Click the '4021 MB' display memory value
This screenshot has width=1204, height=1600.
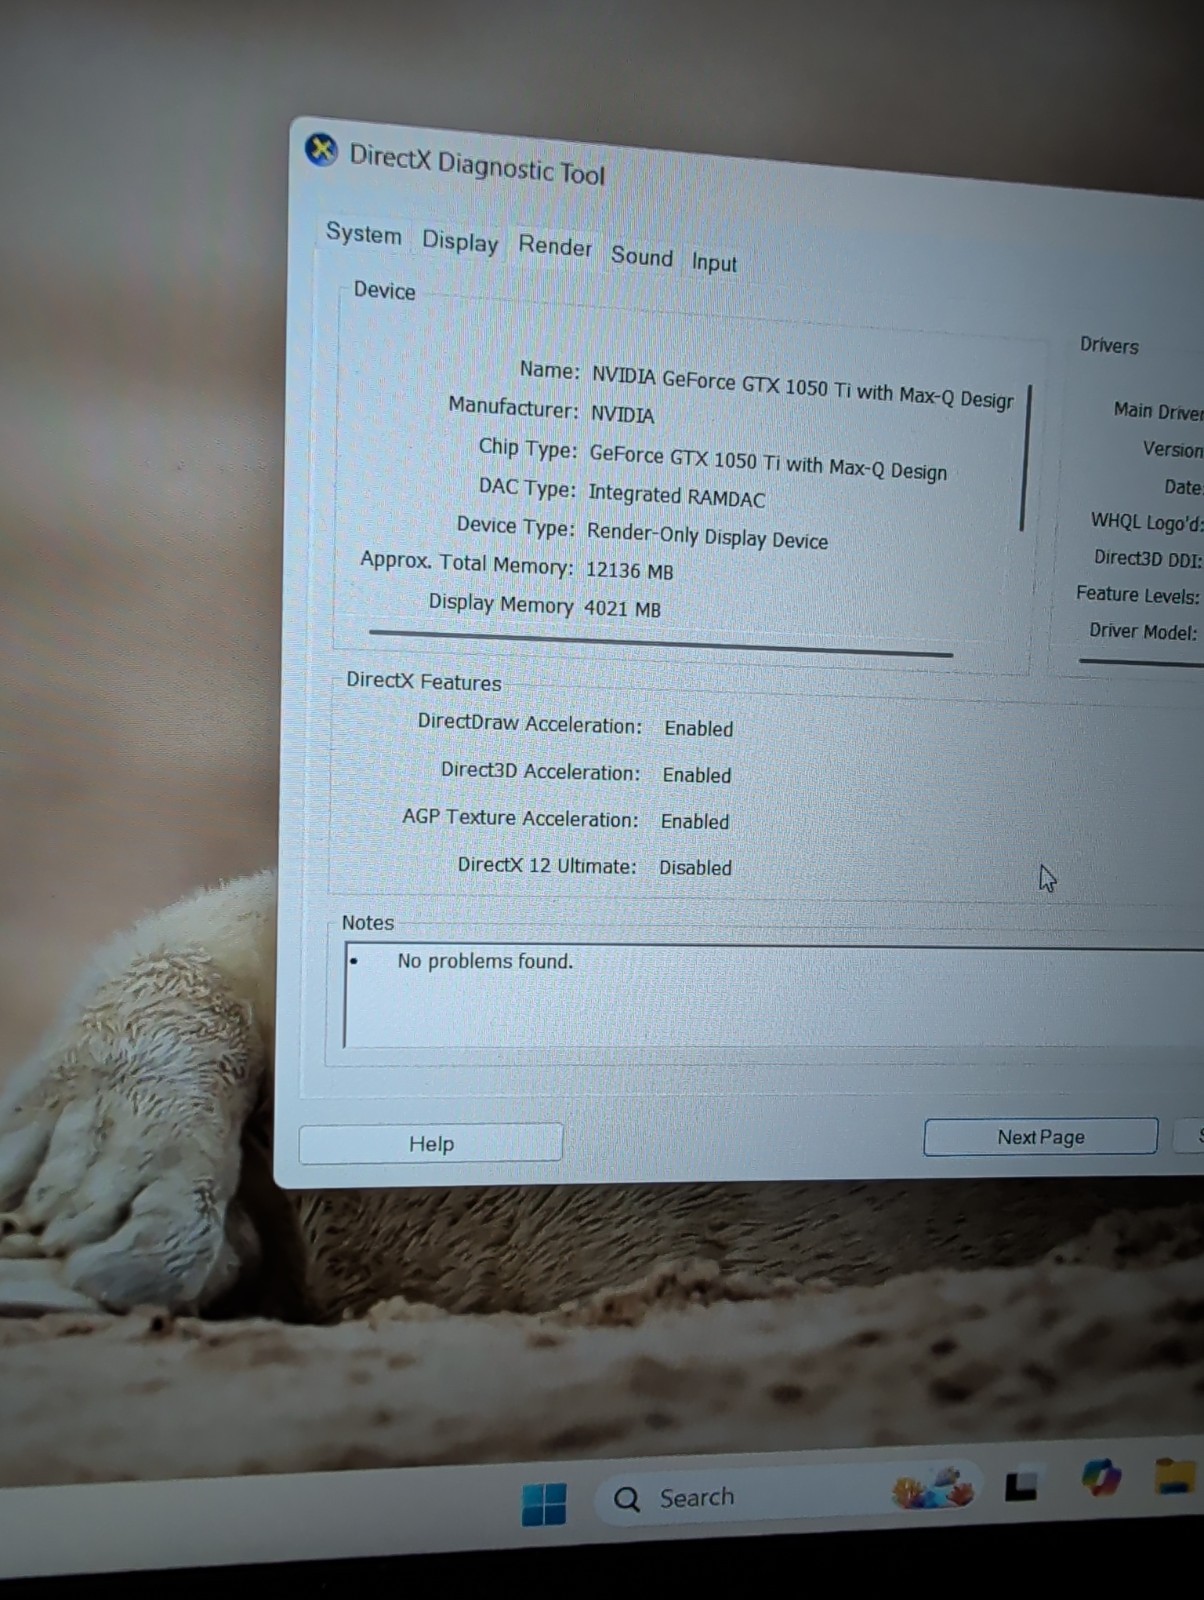point(622,608)
